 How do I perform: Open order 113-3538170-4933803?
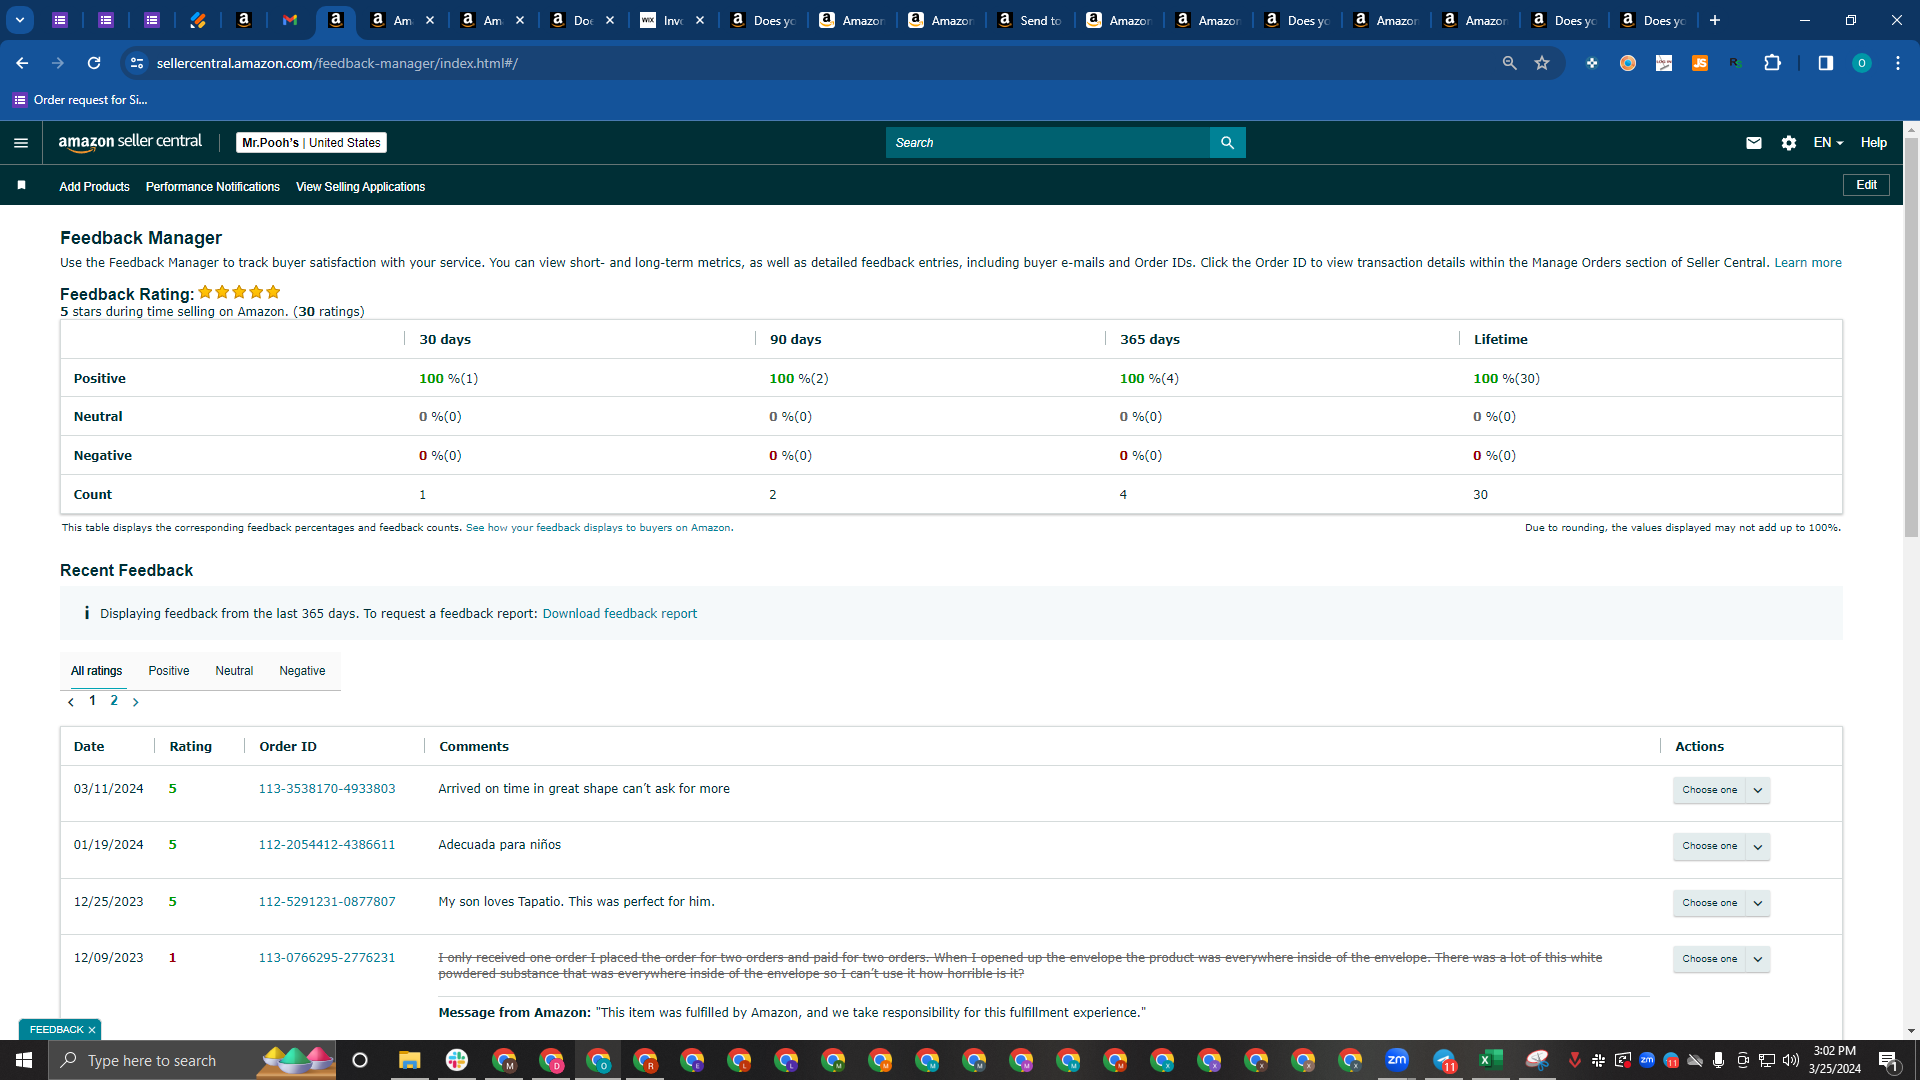tap(327, 789)
